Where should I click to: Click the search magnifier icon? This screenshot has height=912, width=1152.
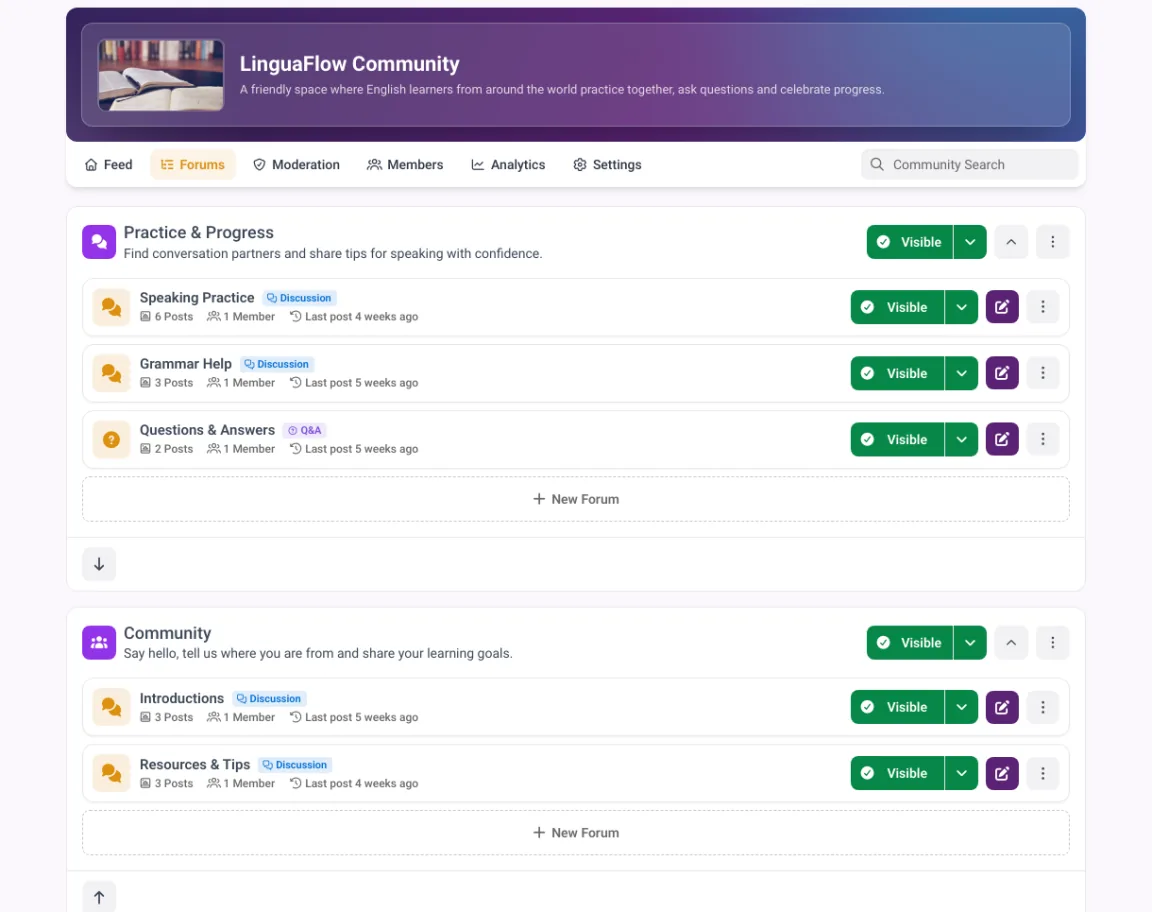877,165
